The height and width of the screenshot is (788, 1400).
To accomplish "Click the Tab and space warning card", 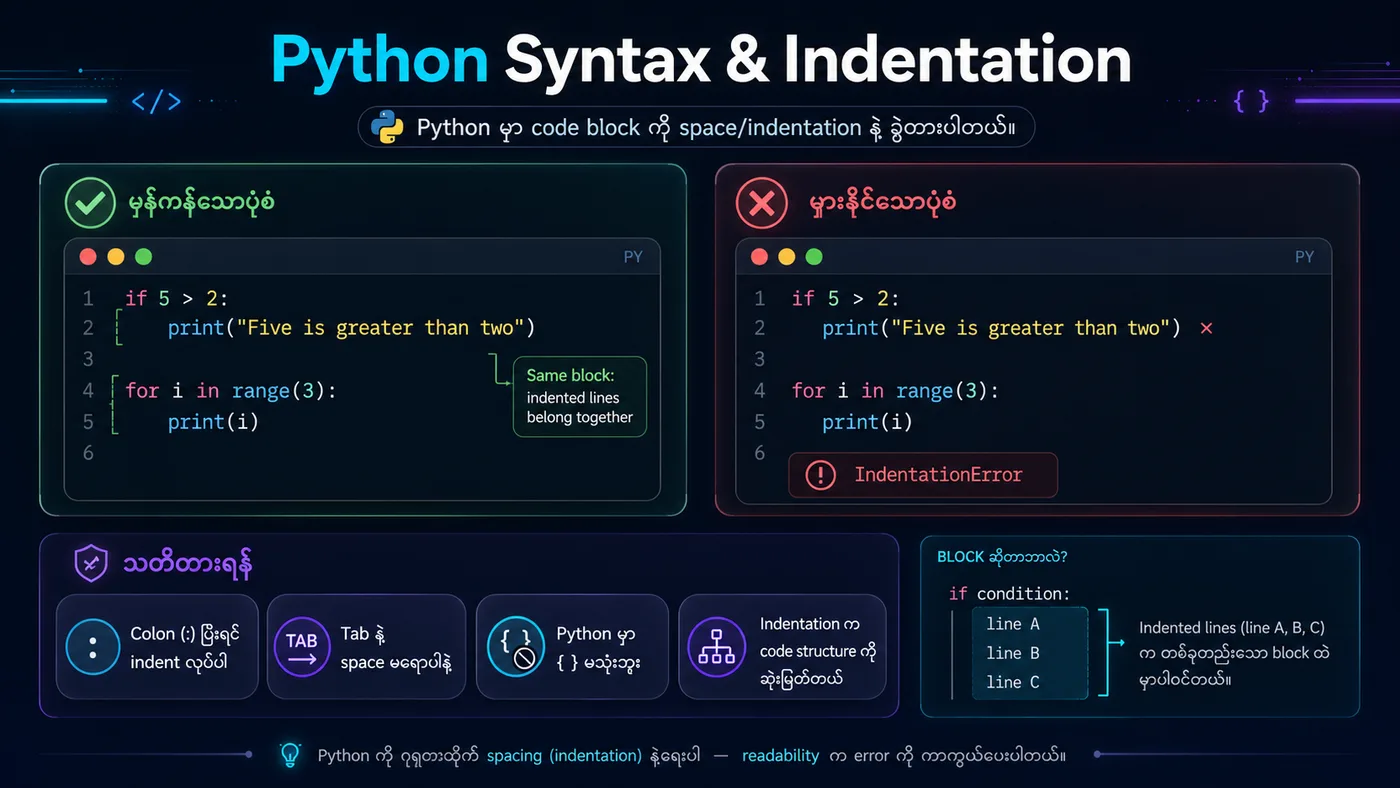I will [366, 647].
